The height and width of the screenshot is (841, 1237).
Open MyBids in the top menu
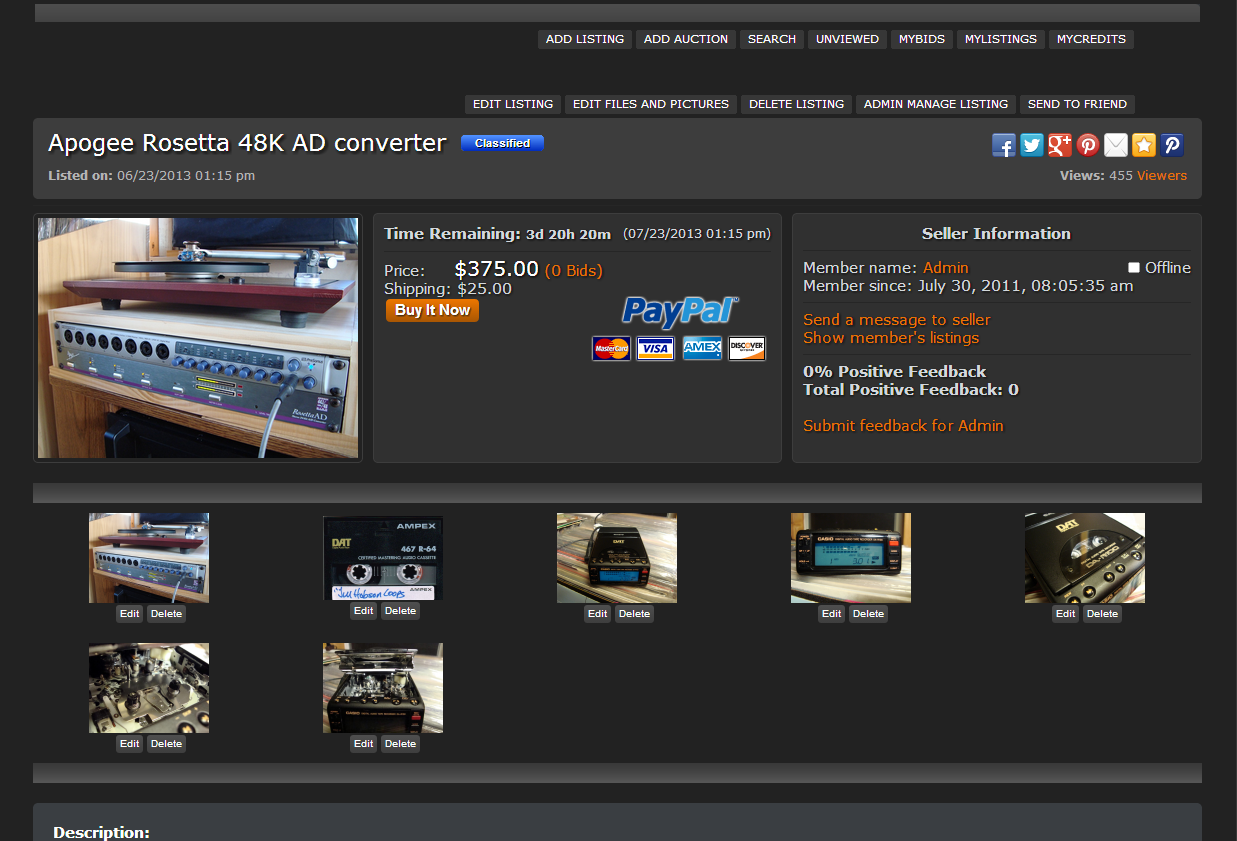[922, 39]
